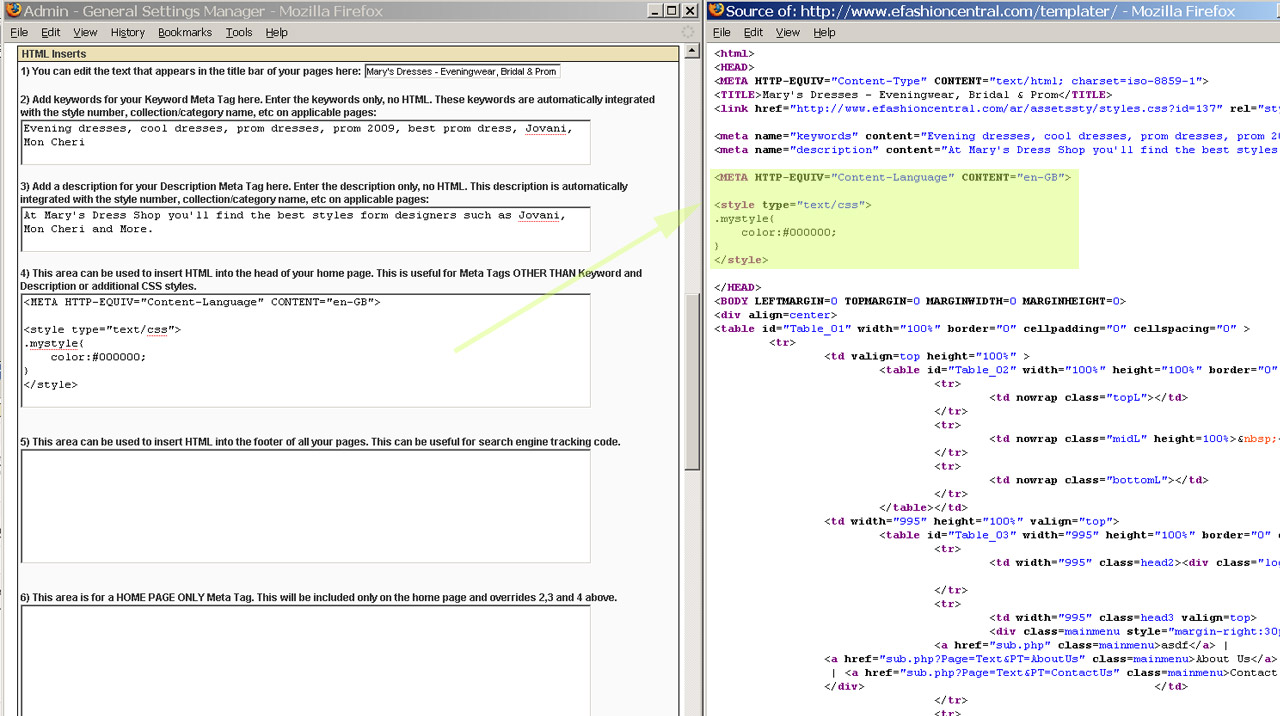Click the <div align=center> line in source
Screen dimensions: 1280x716
pyautogui.click(x=776, y=315)
